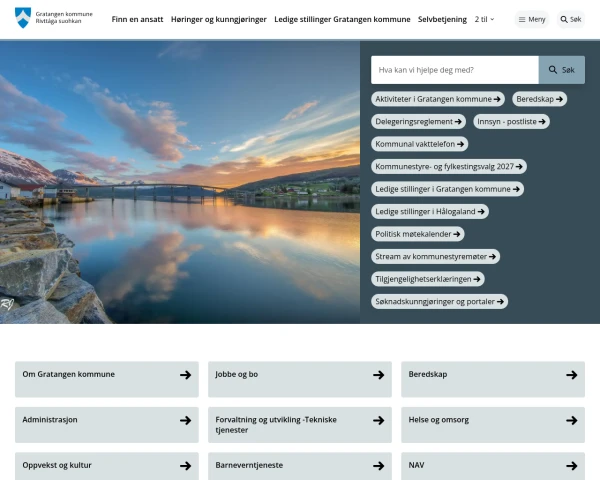Open the Meny hamburger button
Screen dimensions: 600x480
[532, 19]
